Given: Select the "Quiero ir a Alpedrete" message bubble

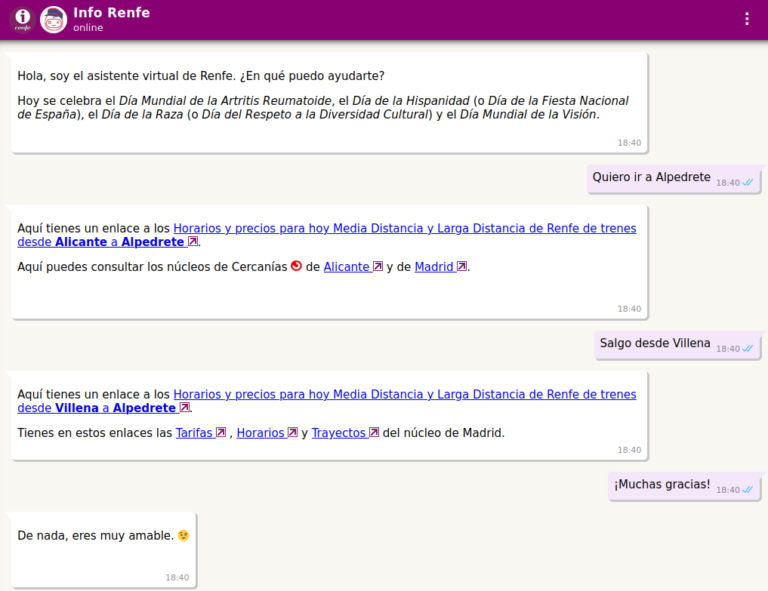Looking at the screenshot, I should pos(651,178).
